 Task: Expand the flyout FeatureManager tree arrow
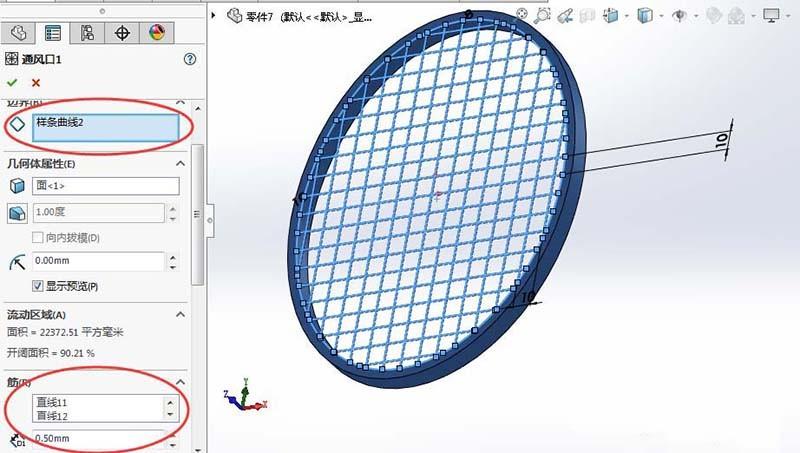pyautogui.click(x=213, y=15)
